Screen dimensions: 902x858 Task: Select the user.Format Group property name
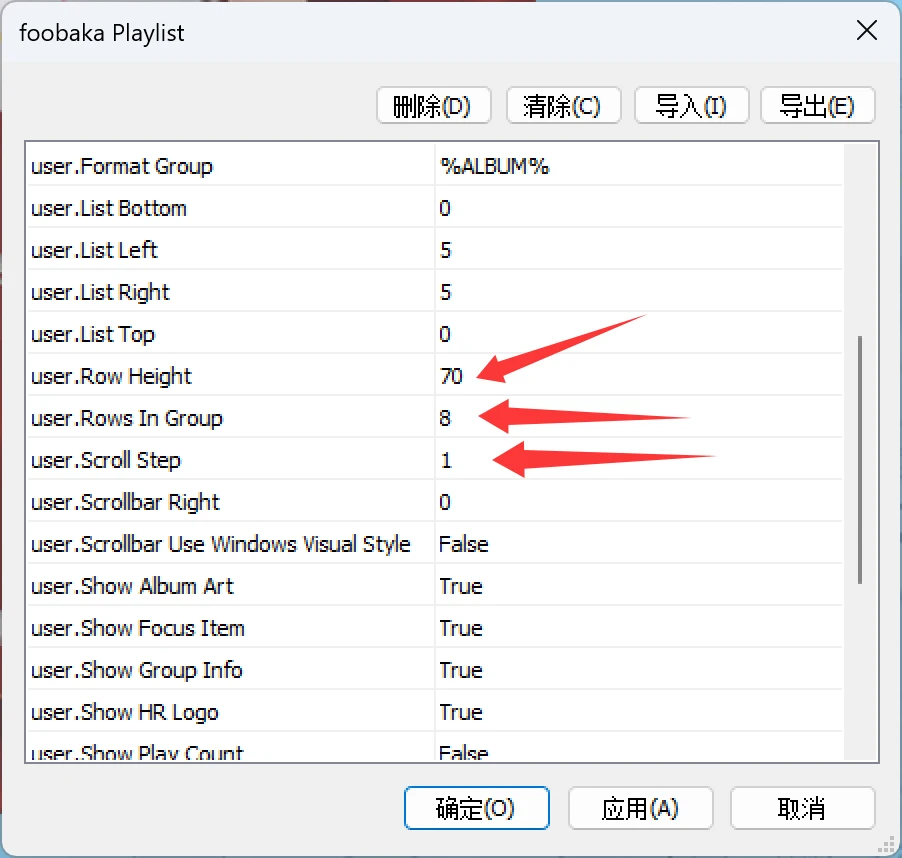pos(122,166)
